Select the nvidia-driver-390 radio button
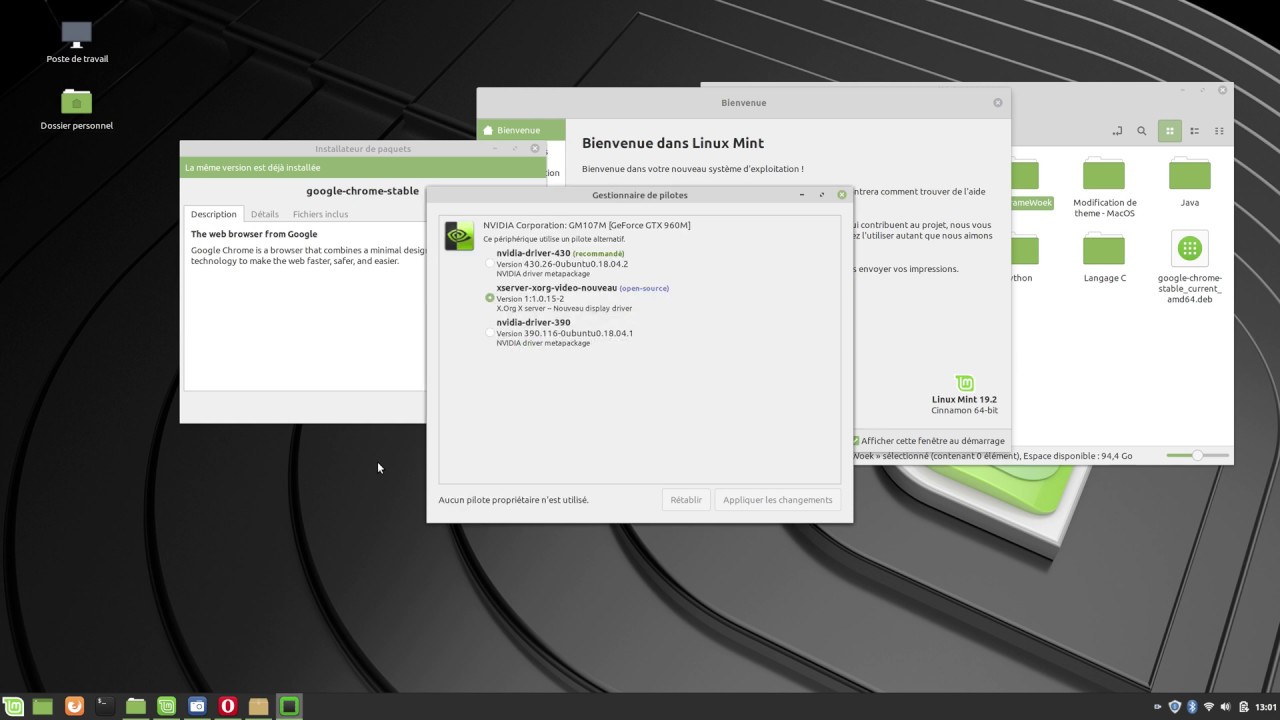Image resolution: width=1280 pixels, height=720 pixels. click(490, 333)
